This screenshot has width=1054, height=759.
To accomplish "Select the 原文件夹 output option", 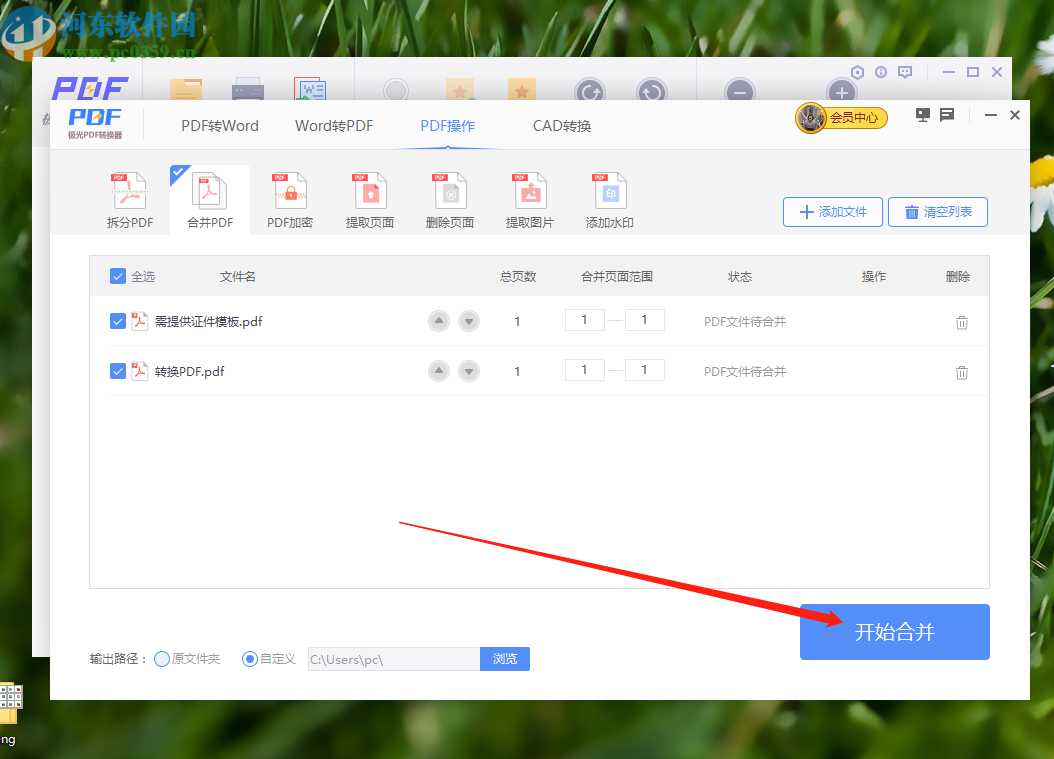I will pyautogui.click(x=160, y=659).
